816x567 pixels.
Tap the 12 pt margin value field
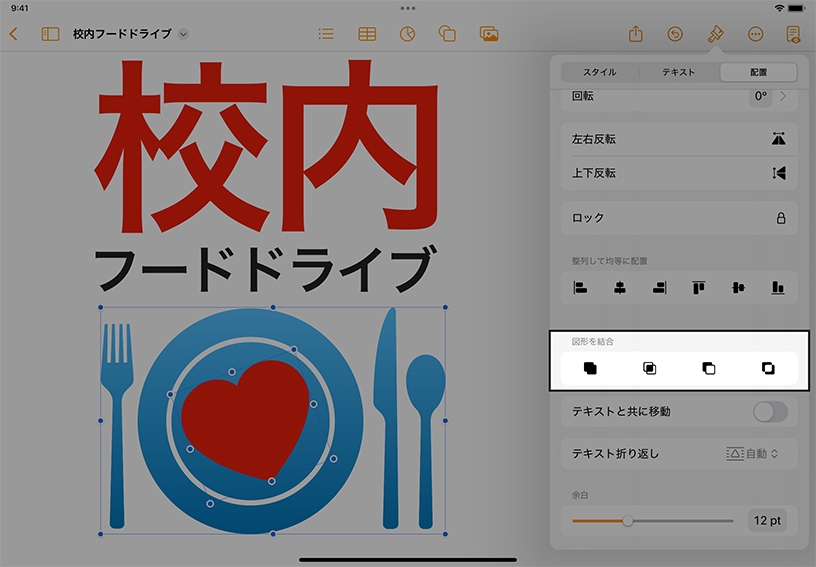[767, 520]
